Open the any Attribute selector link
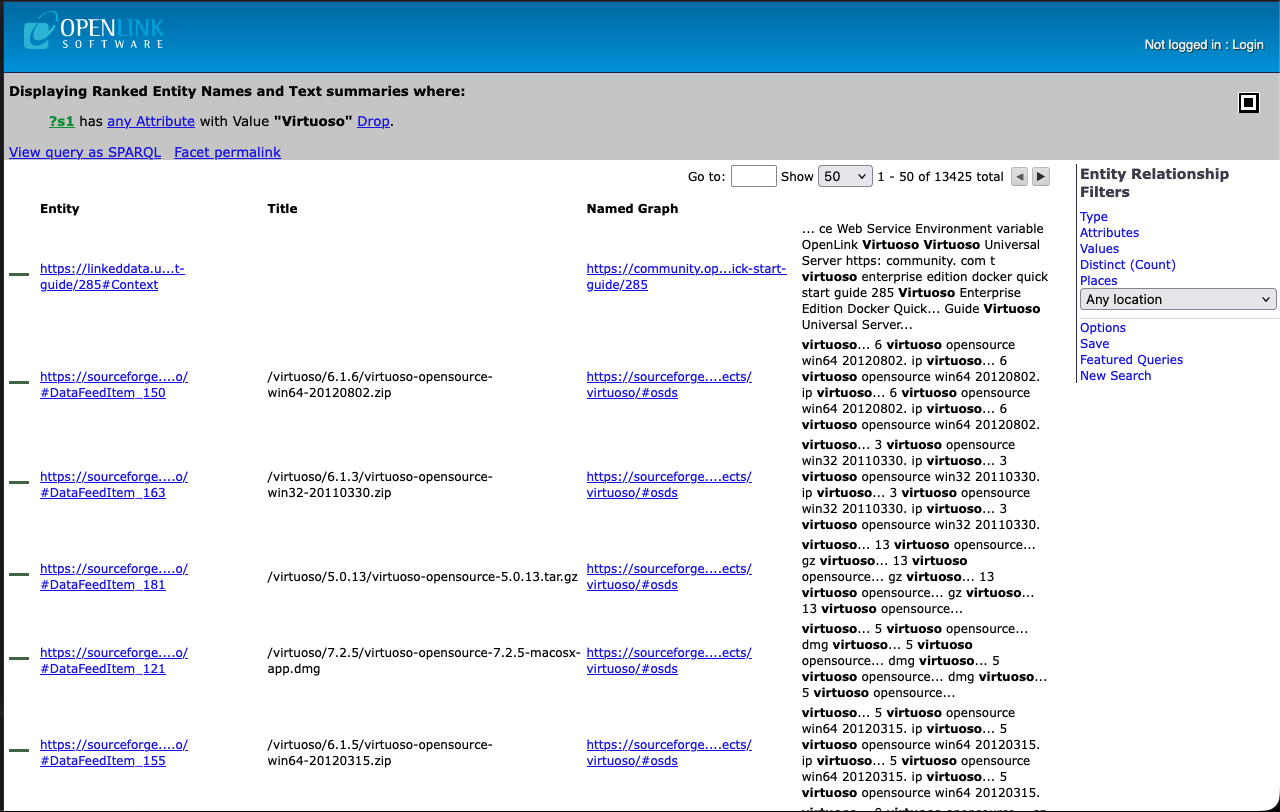Viewport: 1280px width, 812px height. (x=151, y=121)
